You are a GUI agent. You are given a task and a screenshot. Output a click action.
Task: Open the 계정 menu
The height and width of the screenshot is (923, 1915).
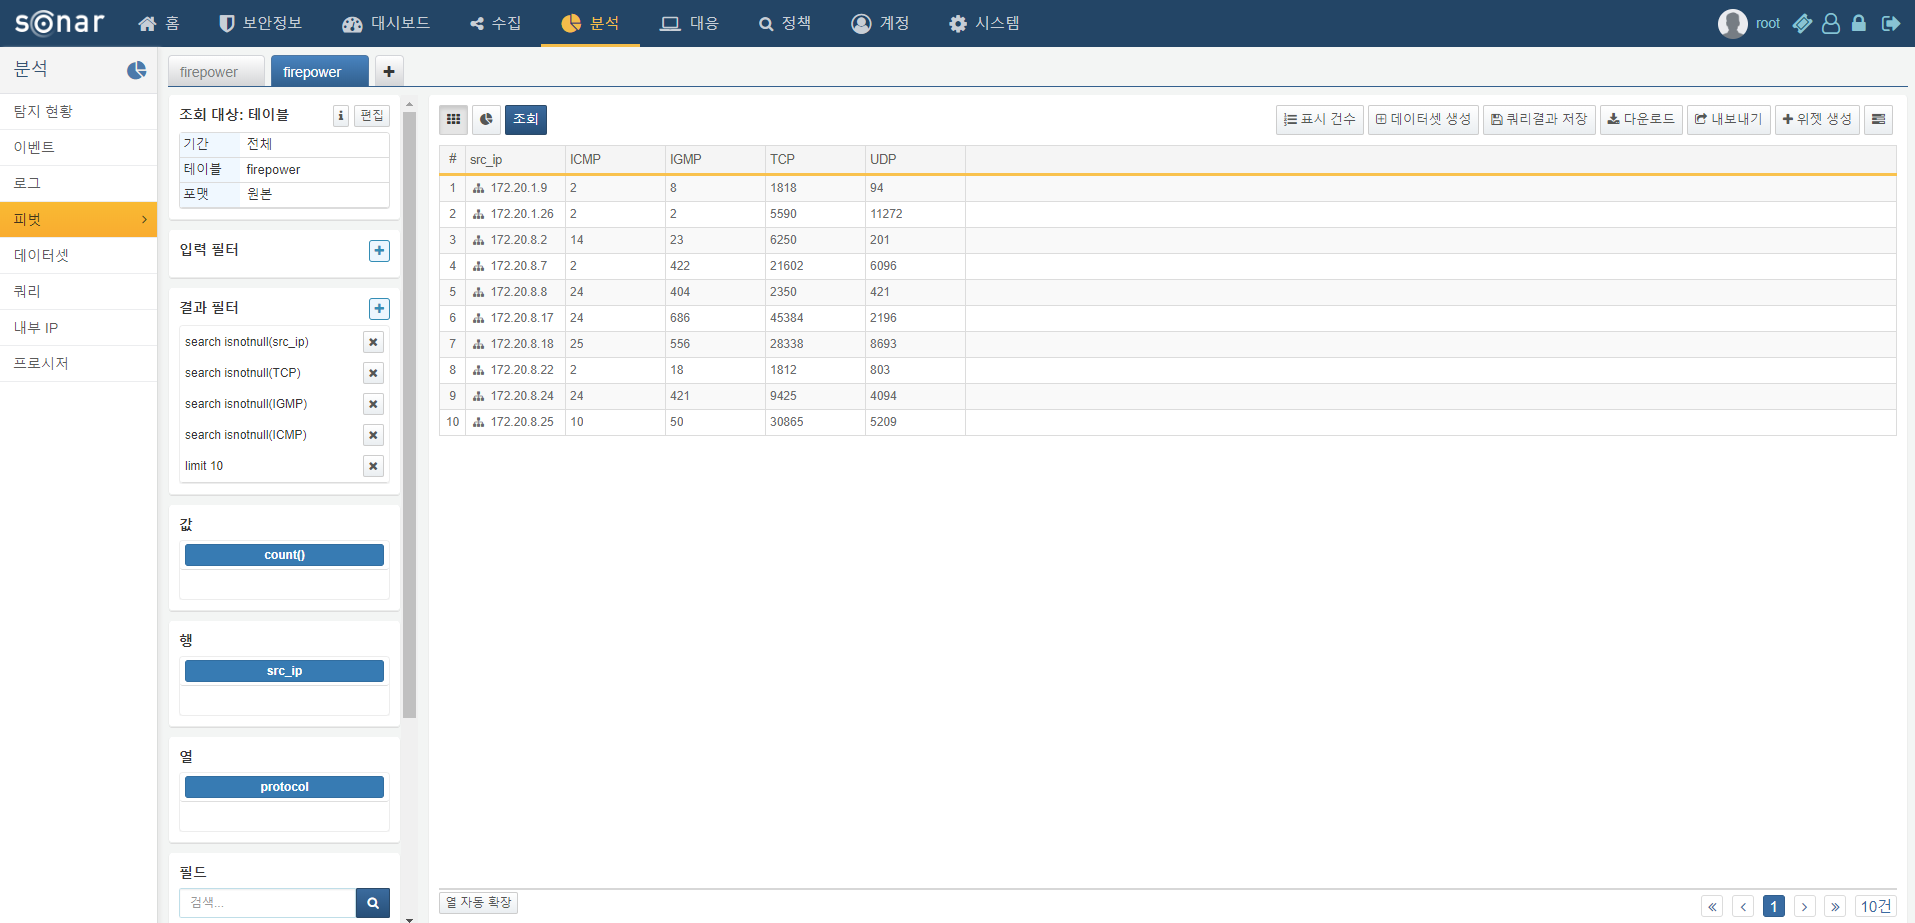(x=880, y=23)
